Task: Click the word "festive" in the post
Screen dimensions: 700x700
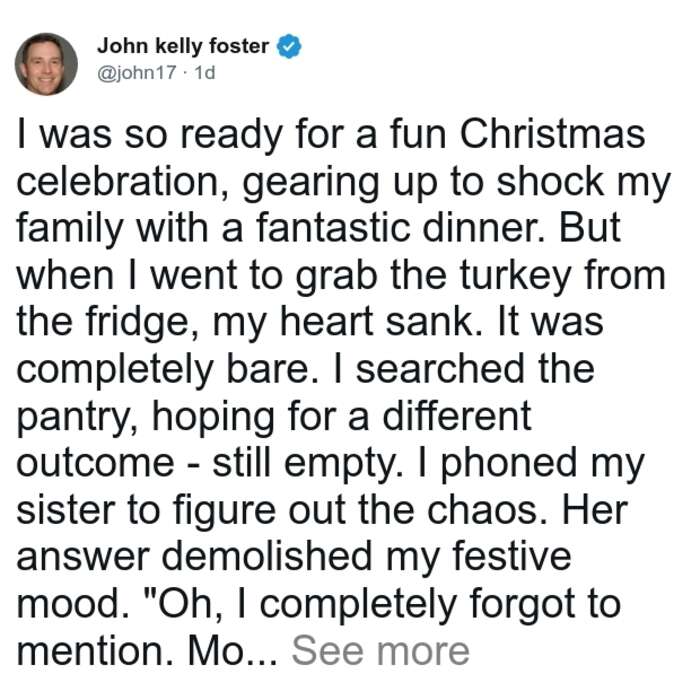Action: pyautogui.click(x=512, y=557)
